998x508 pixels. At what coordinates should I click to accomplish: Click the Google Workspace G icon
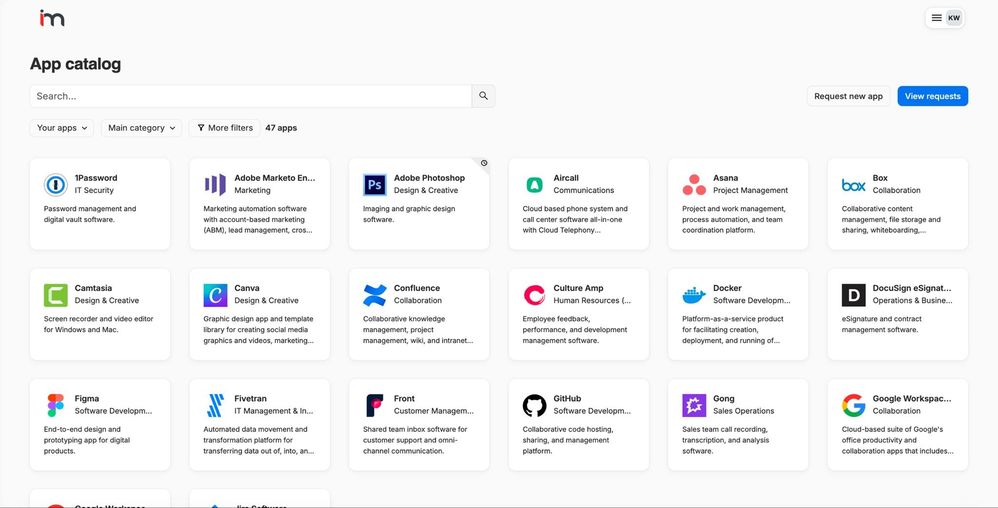pyautogui.click(x=853, y=405)
